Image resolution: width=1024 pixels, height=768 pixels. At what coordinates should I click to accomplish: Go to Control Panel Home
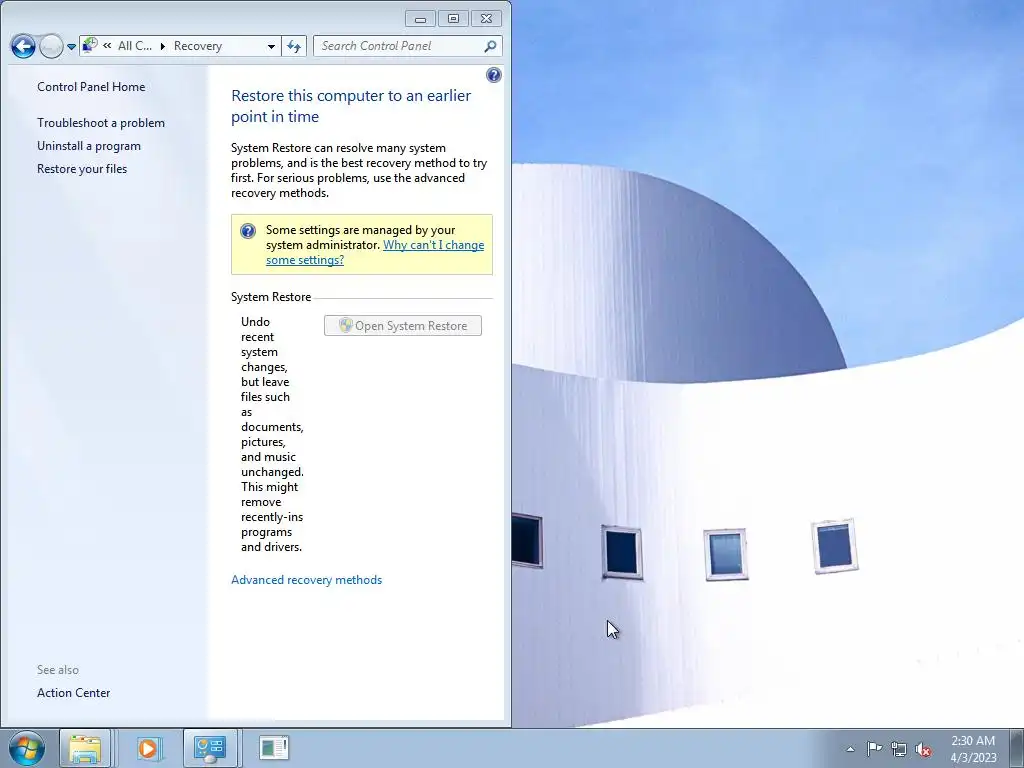[91, 87]
